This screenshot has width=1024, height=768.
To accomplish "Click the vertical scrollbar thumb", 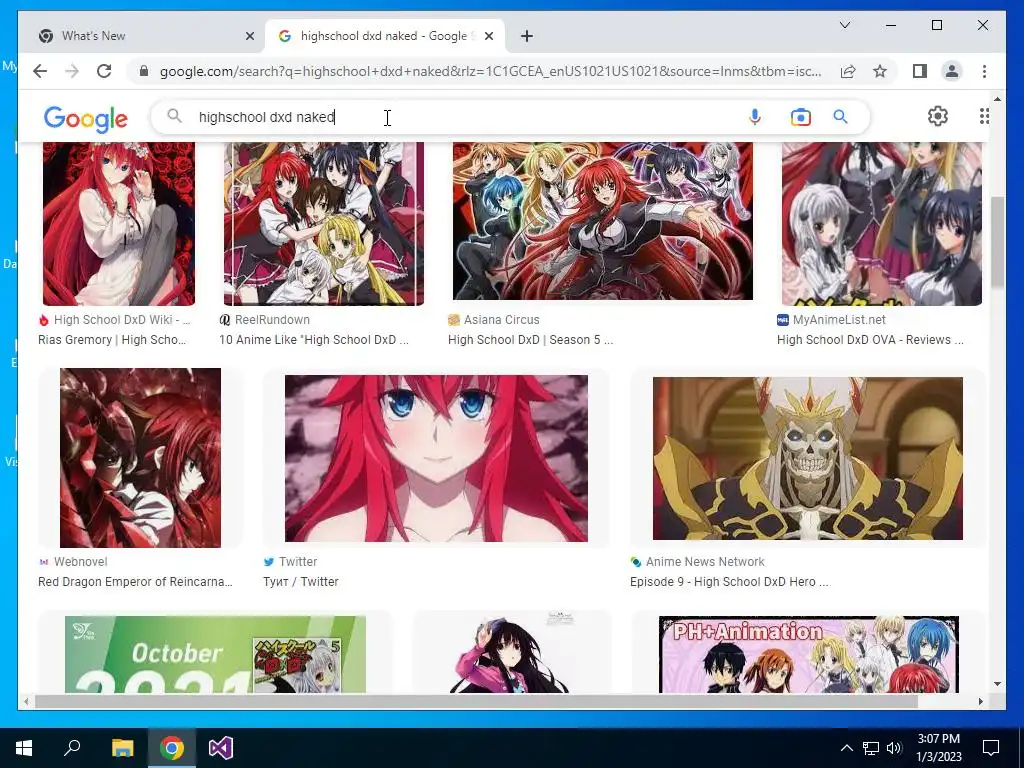I will 997,242.
